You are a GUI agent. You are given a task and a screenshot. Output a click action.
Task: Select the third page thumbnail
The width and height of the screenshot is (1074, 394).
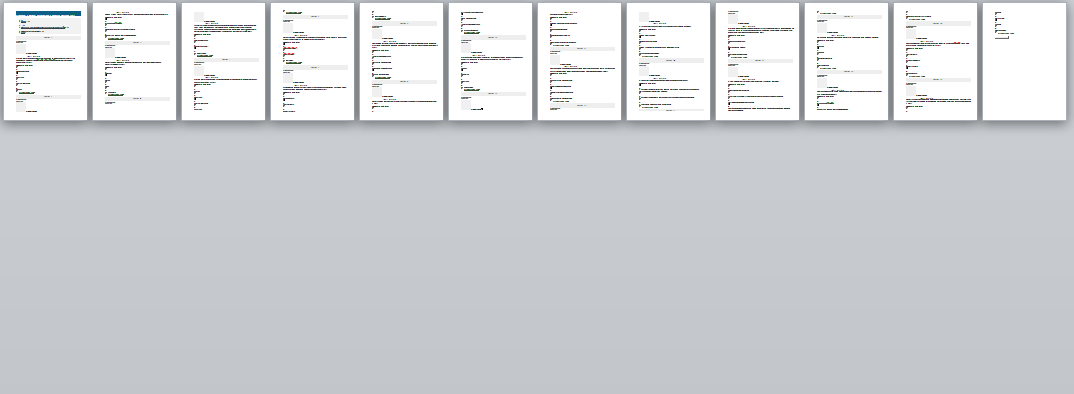click(223, 62)
